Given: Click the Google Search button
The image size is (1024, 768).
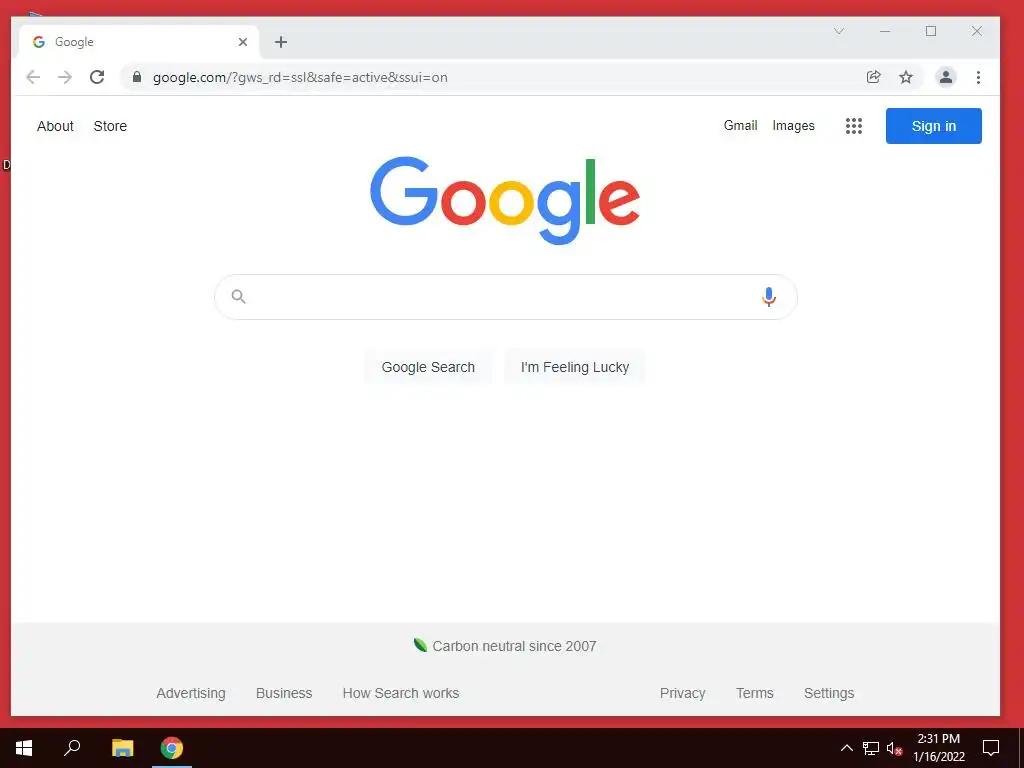Looking at the screenshot, I should point(428,367).
